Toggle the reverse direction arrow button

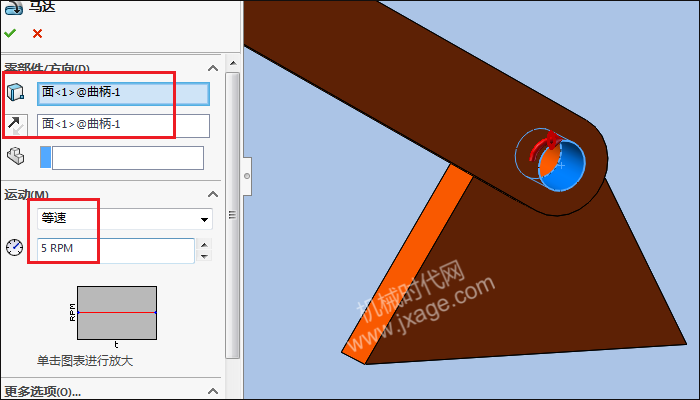17,125
